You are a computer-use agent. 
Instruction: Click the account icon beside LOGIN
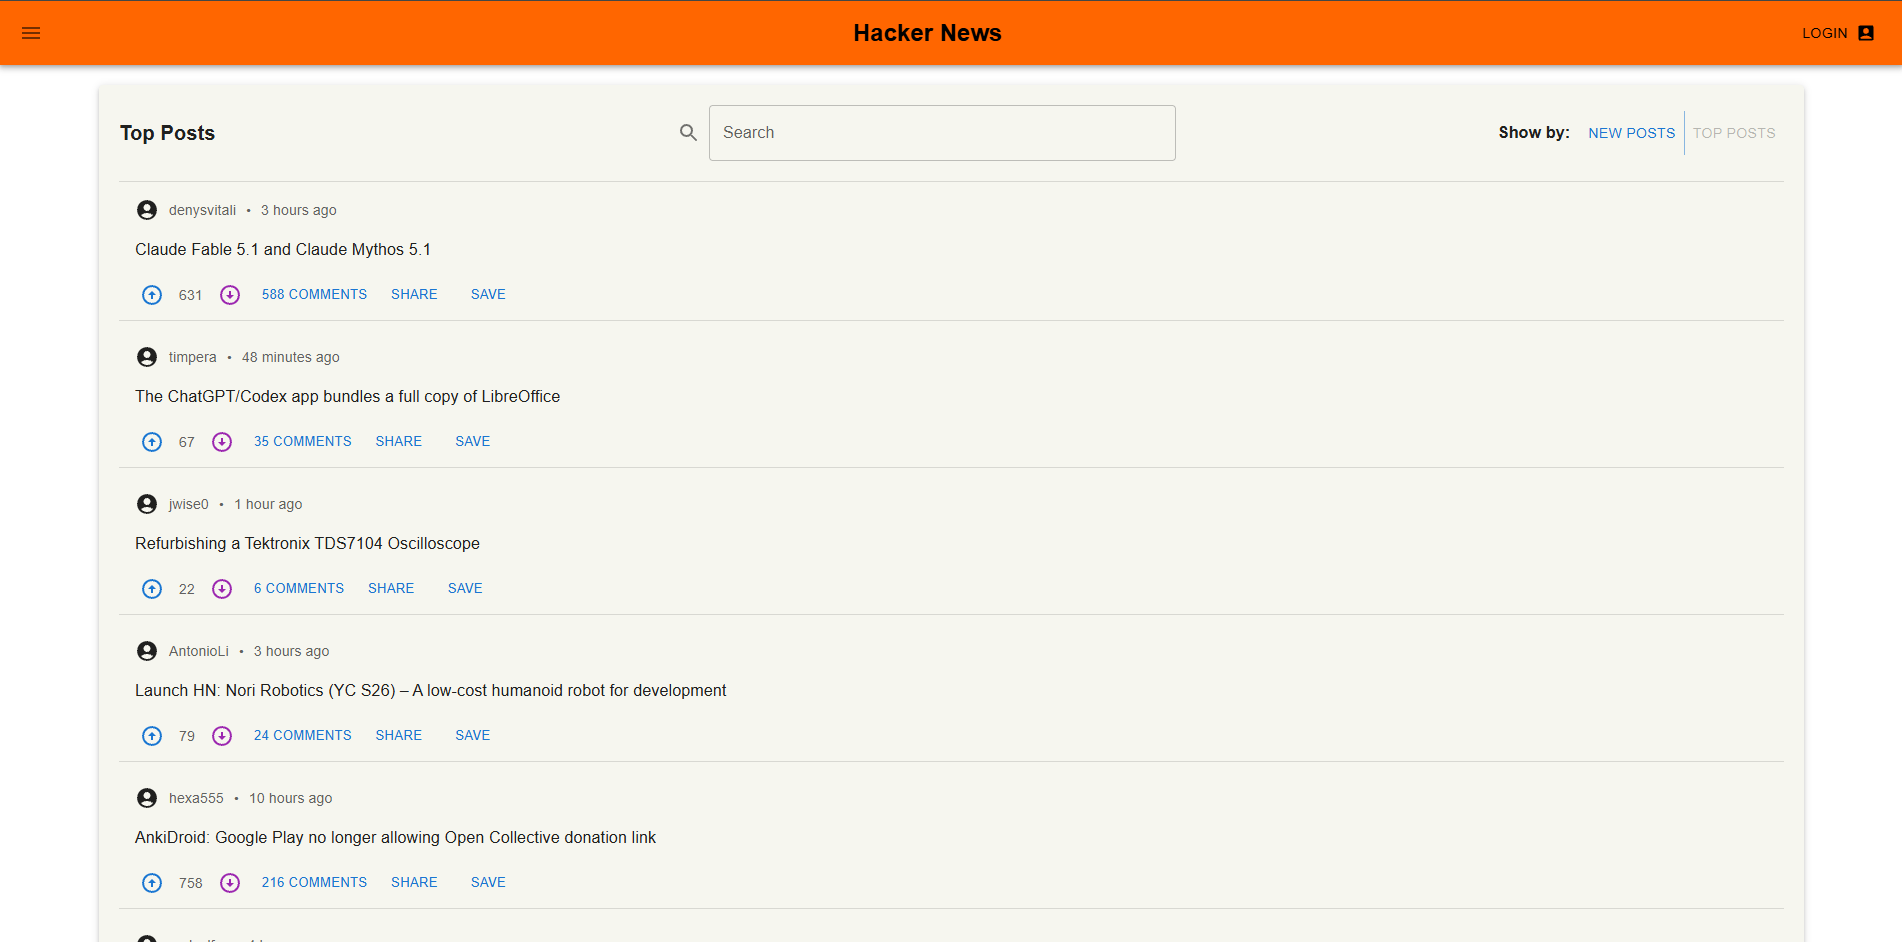pyautogui.click(x=1866, y=33)
